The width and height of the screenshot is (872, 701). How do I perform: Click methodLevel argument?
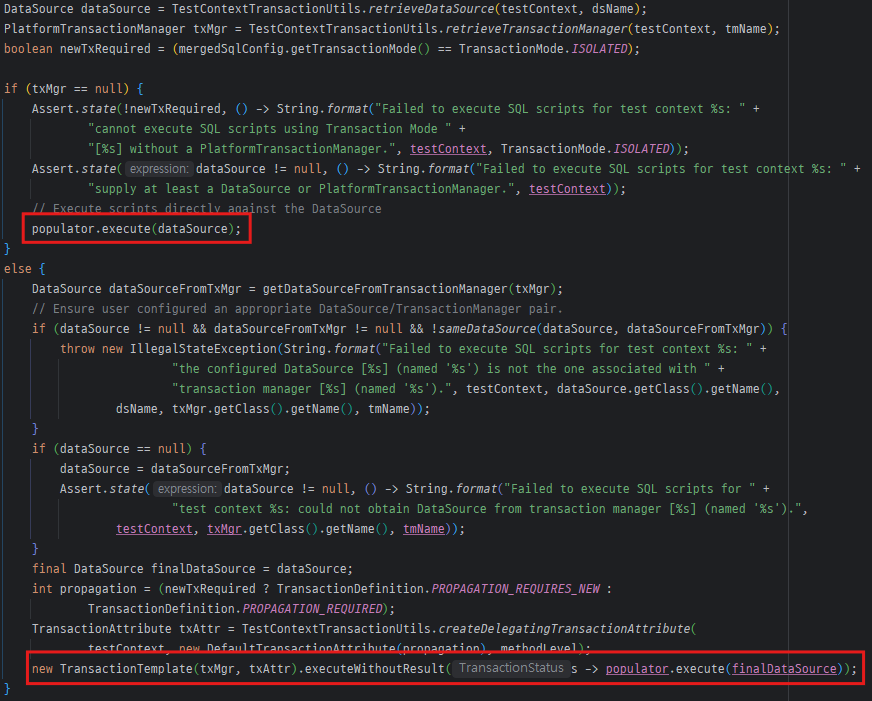point(538,649)
